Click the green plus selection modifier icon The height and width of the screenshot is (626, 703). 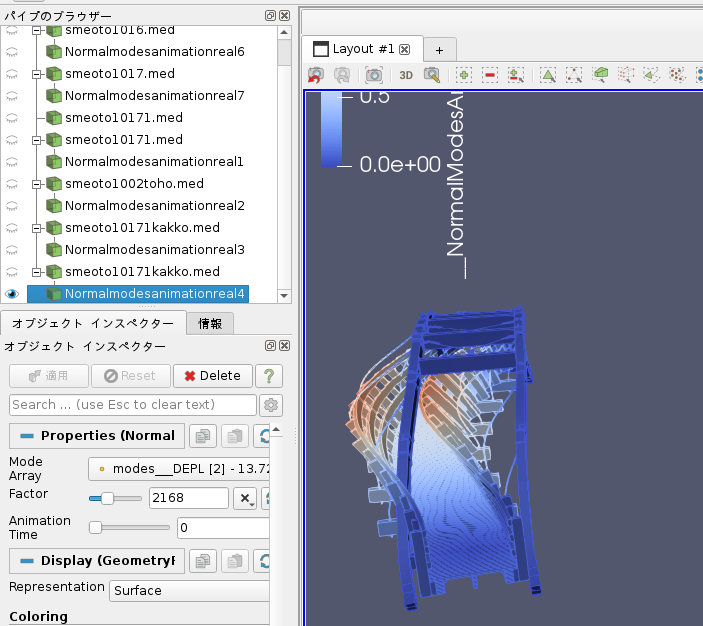click(x=464, y=75)
